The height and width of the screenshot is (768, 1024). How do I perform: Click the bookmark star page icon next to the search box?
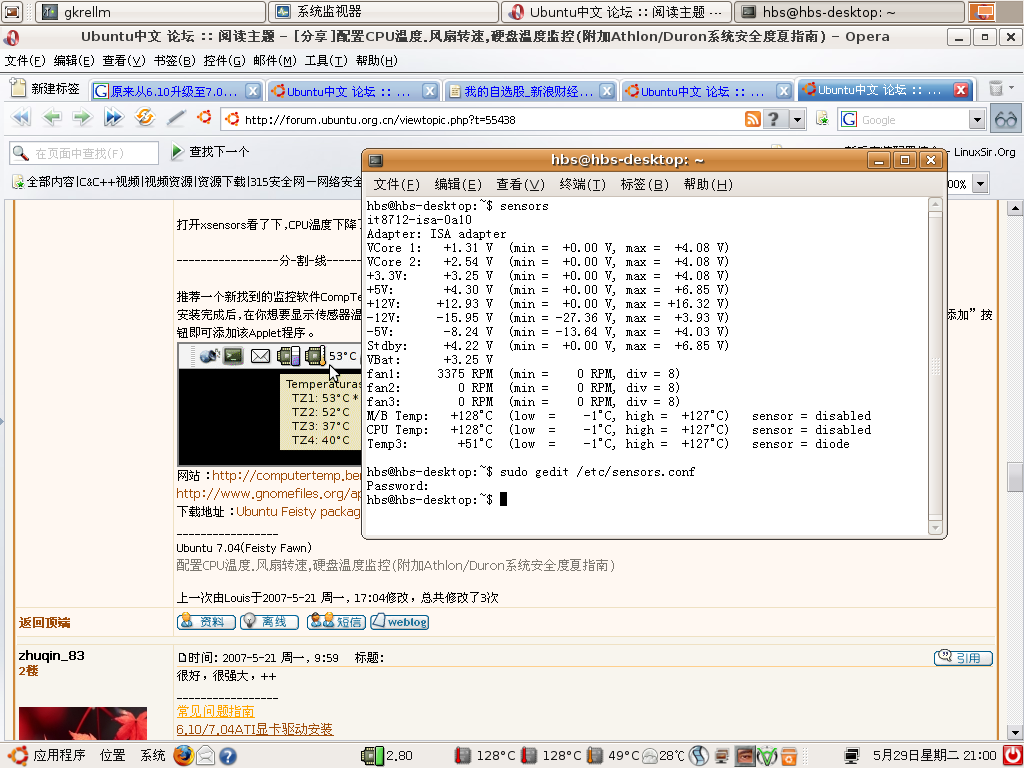822,119
